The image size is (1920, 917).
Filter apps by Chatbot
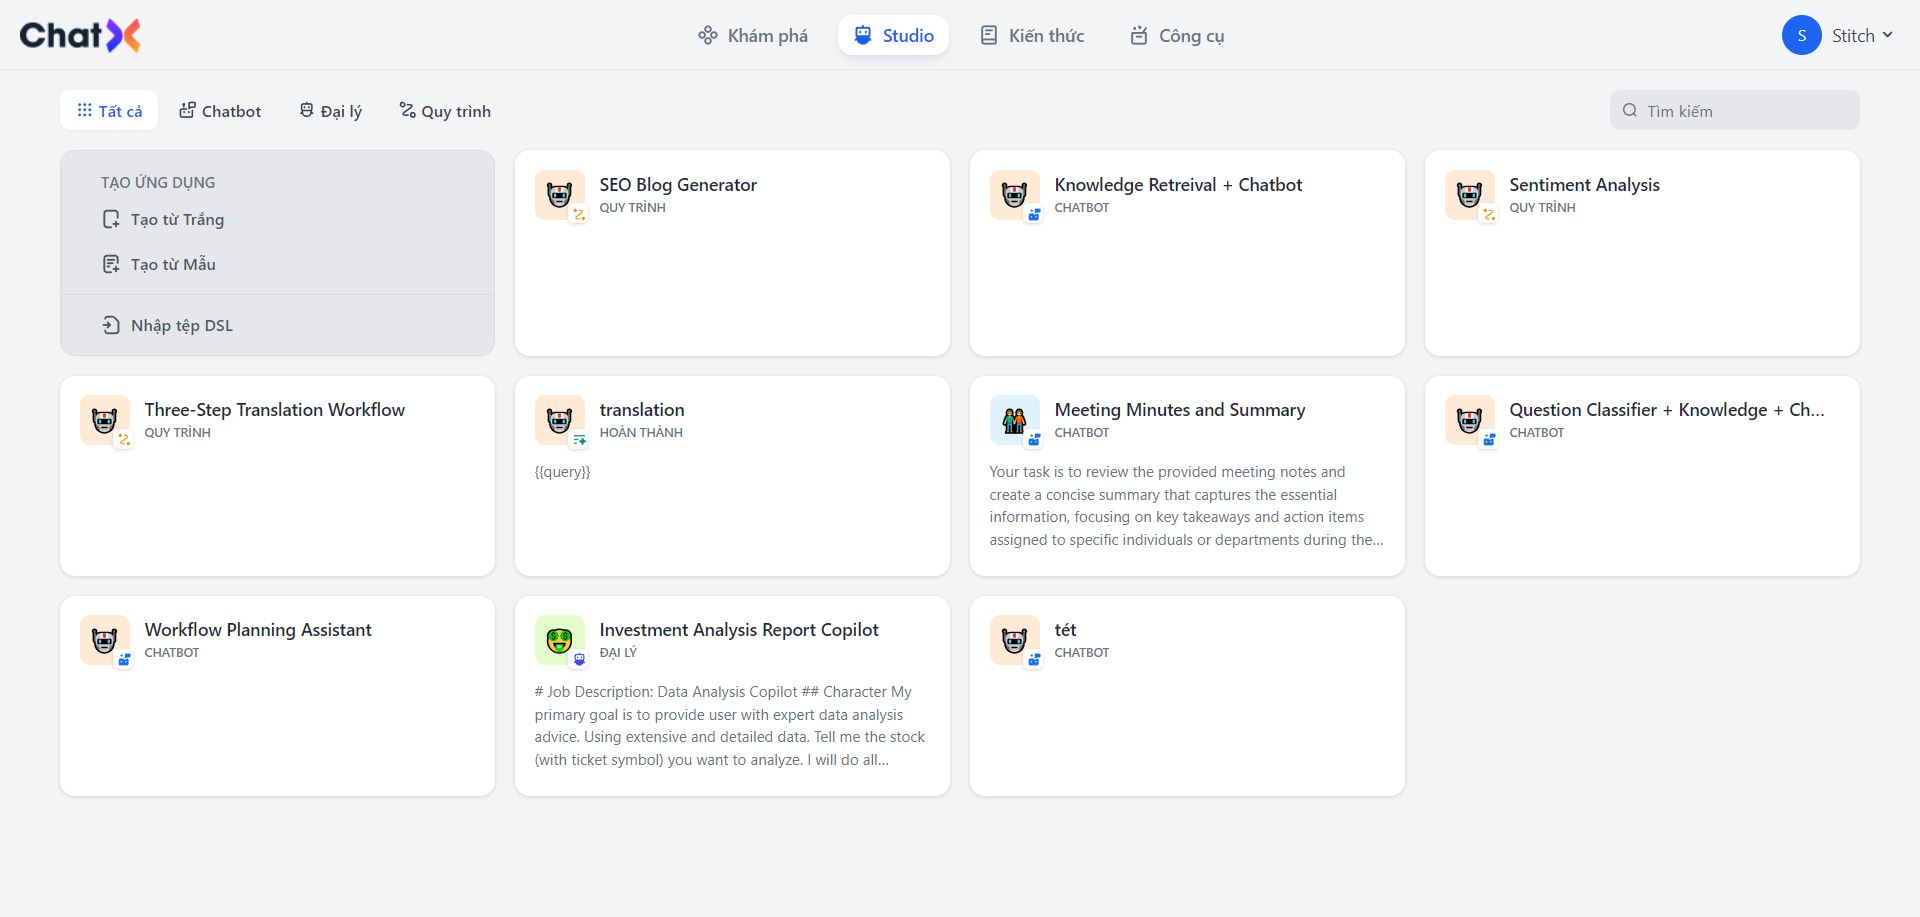tap(220, 111)
